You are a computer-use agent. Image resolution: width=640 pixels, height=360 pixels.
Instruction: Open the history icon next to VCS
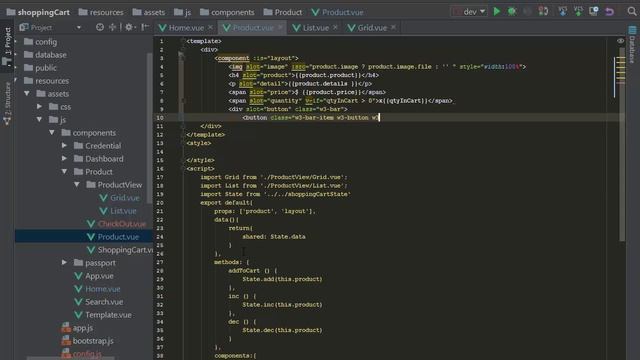click(594, 11)
